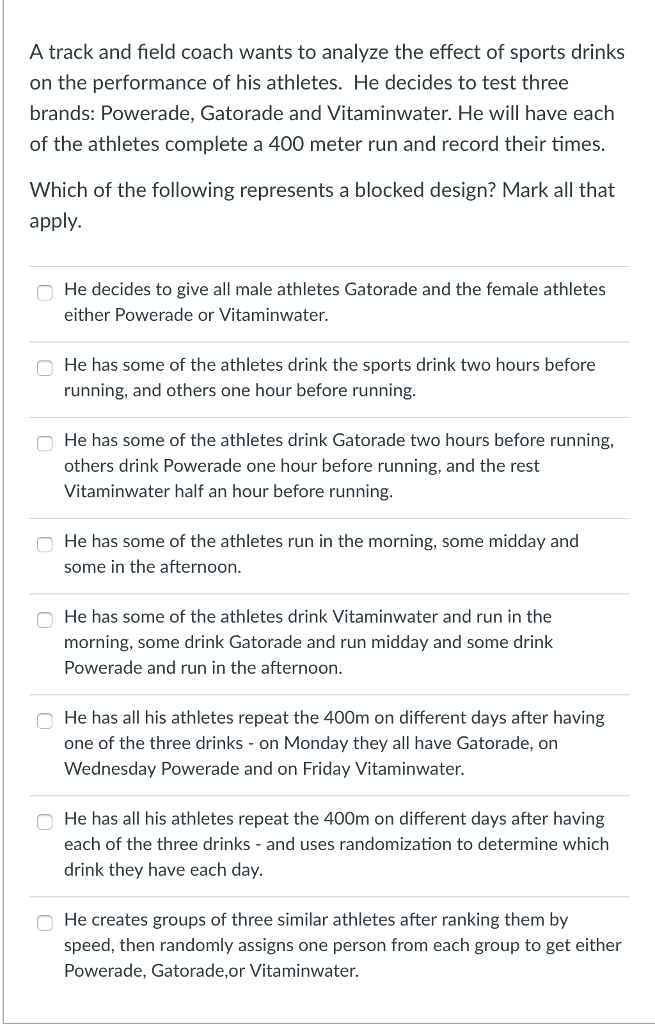Check the option pairing drinks with times of day
The image size is (655, 1024).
pyautogui.click(x=44, y=618)
